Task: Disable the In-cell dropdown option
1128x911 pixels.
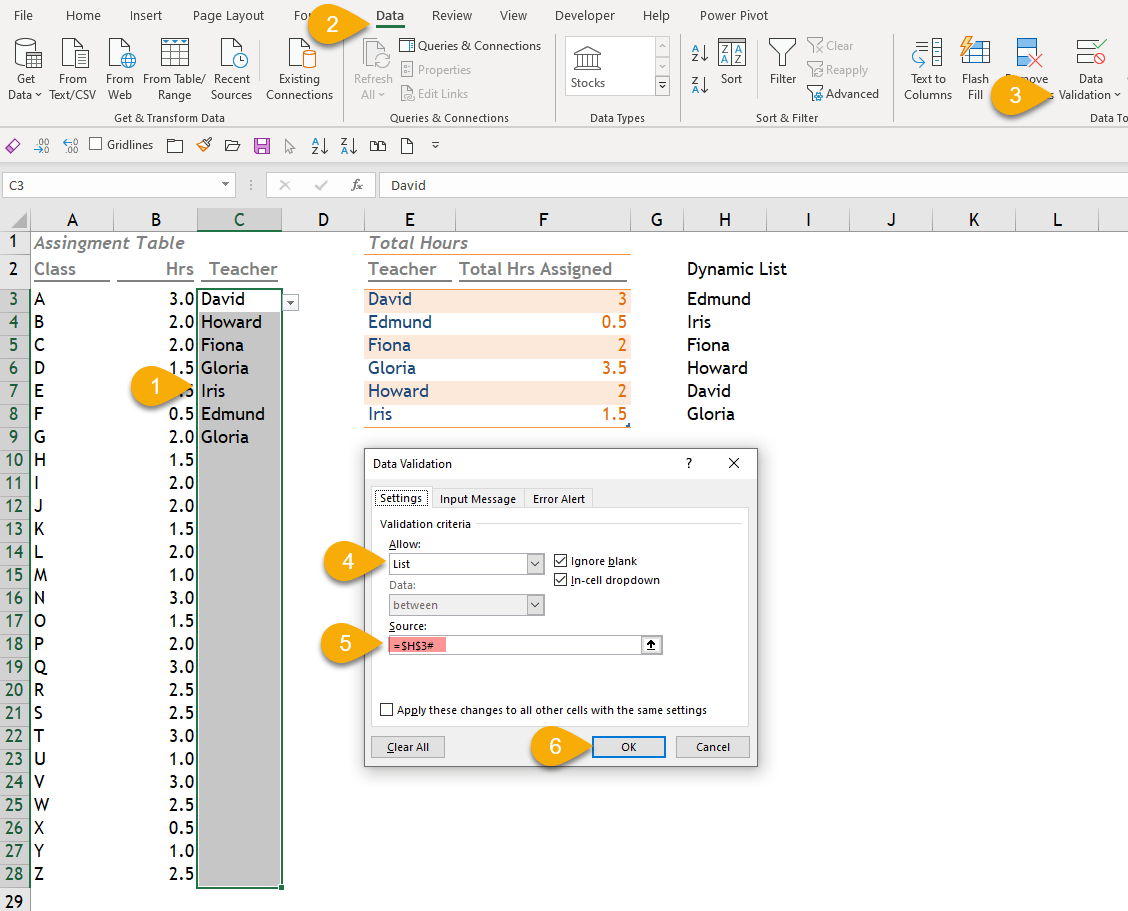Action: tap(560, 580)
